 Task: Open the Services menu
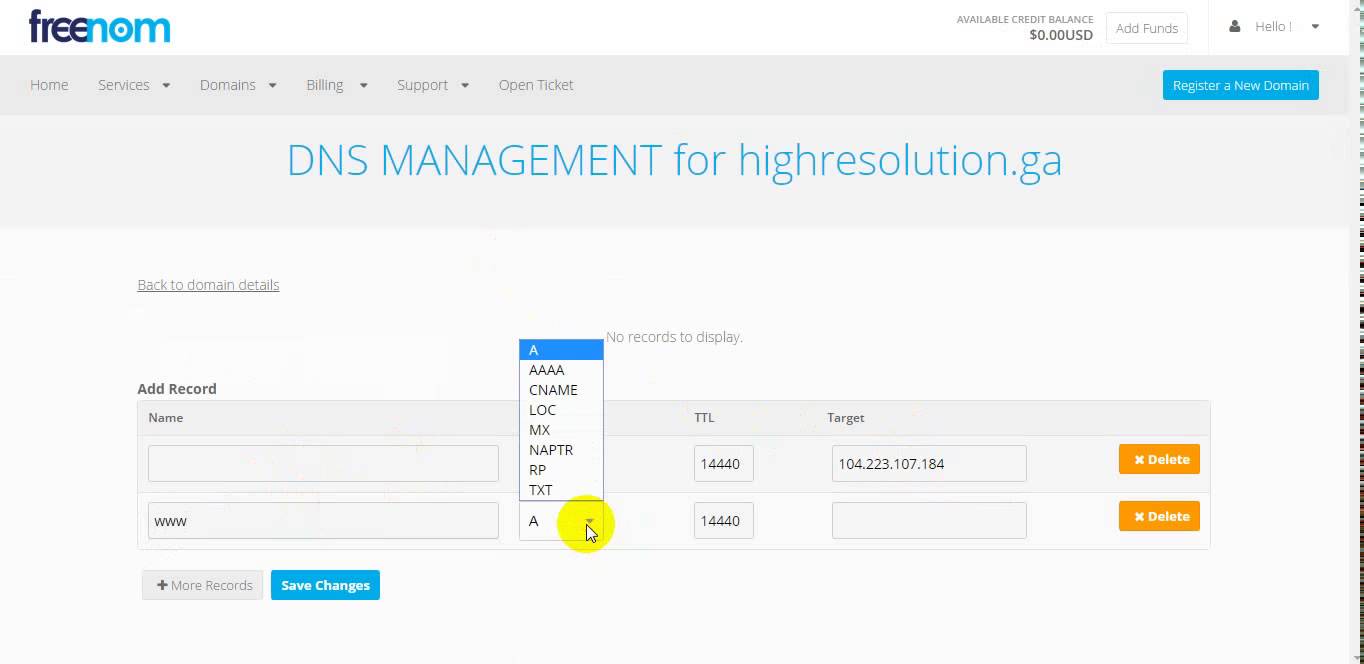(x=134, y=85)
